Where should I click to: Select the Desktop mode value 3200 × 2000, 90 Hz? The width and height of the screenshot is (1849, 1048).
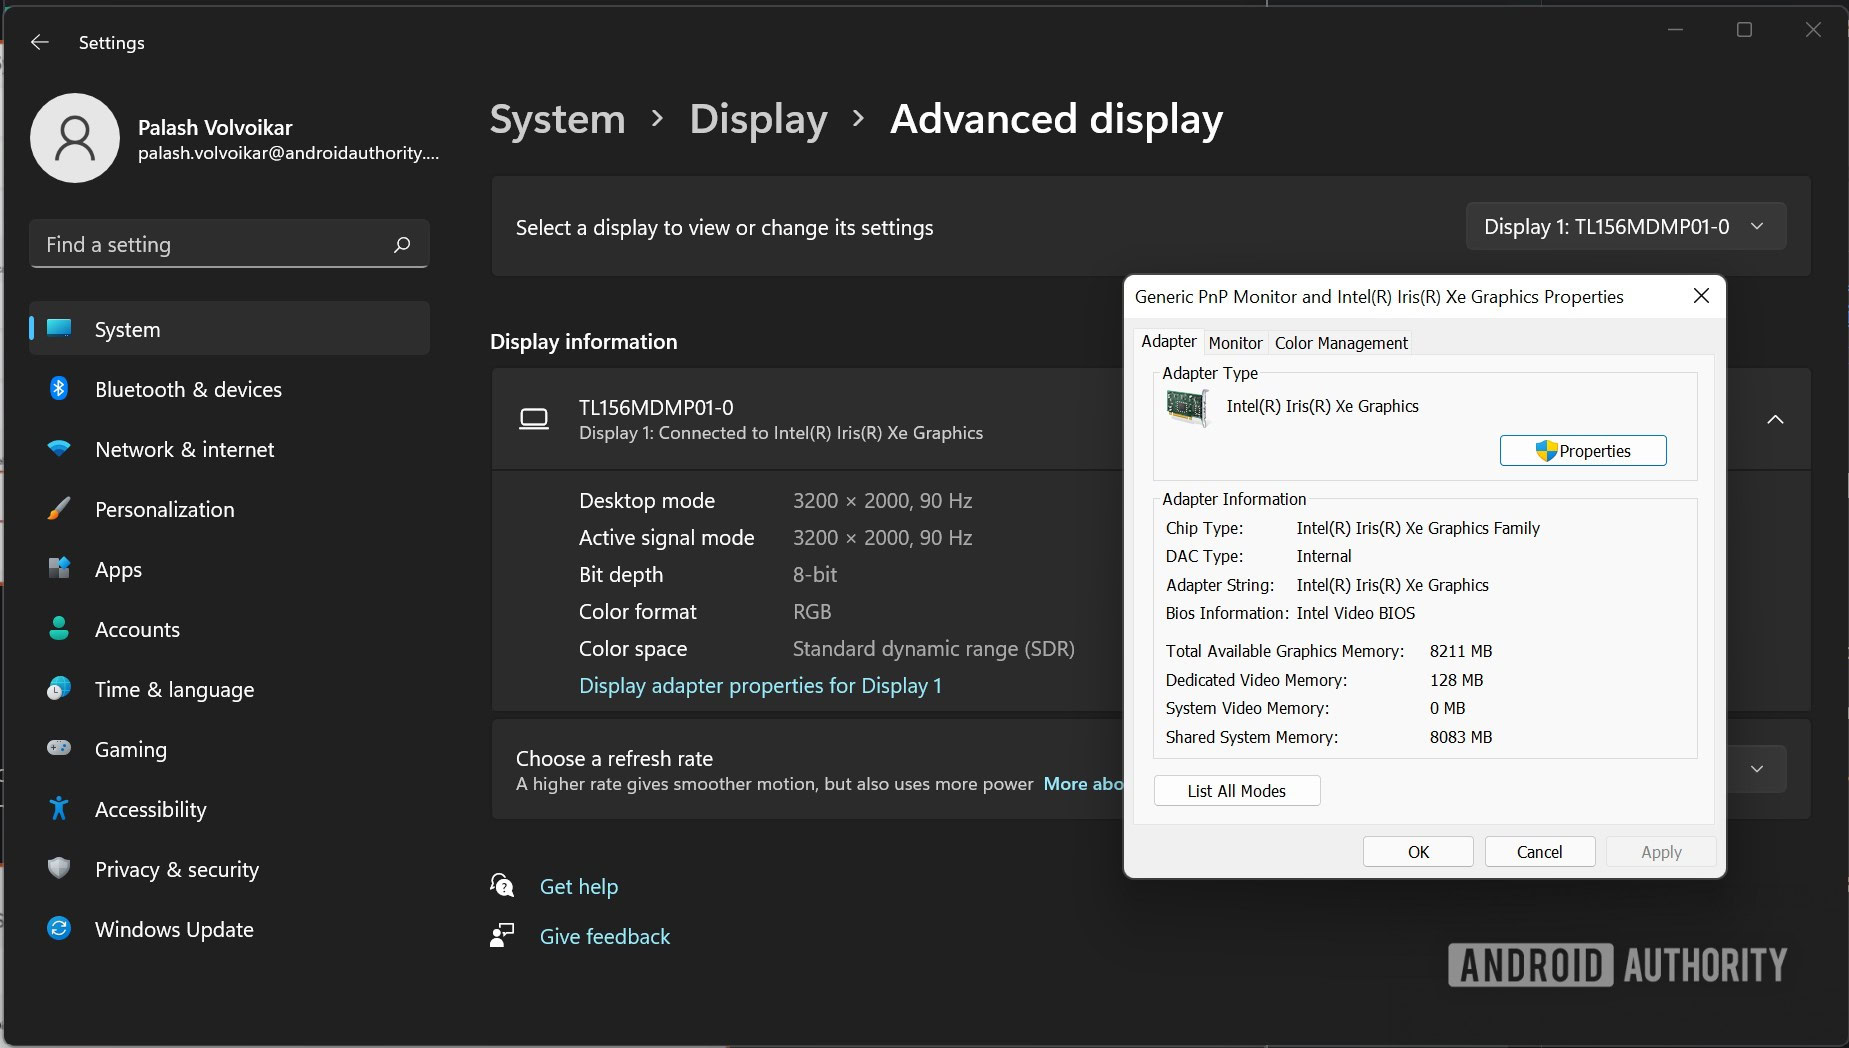[x=882, y=500]
